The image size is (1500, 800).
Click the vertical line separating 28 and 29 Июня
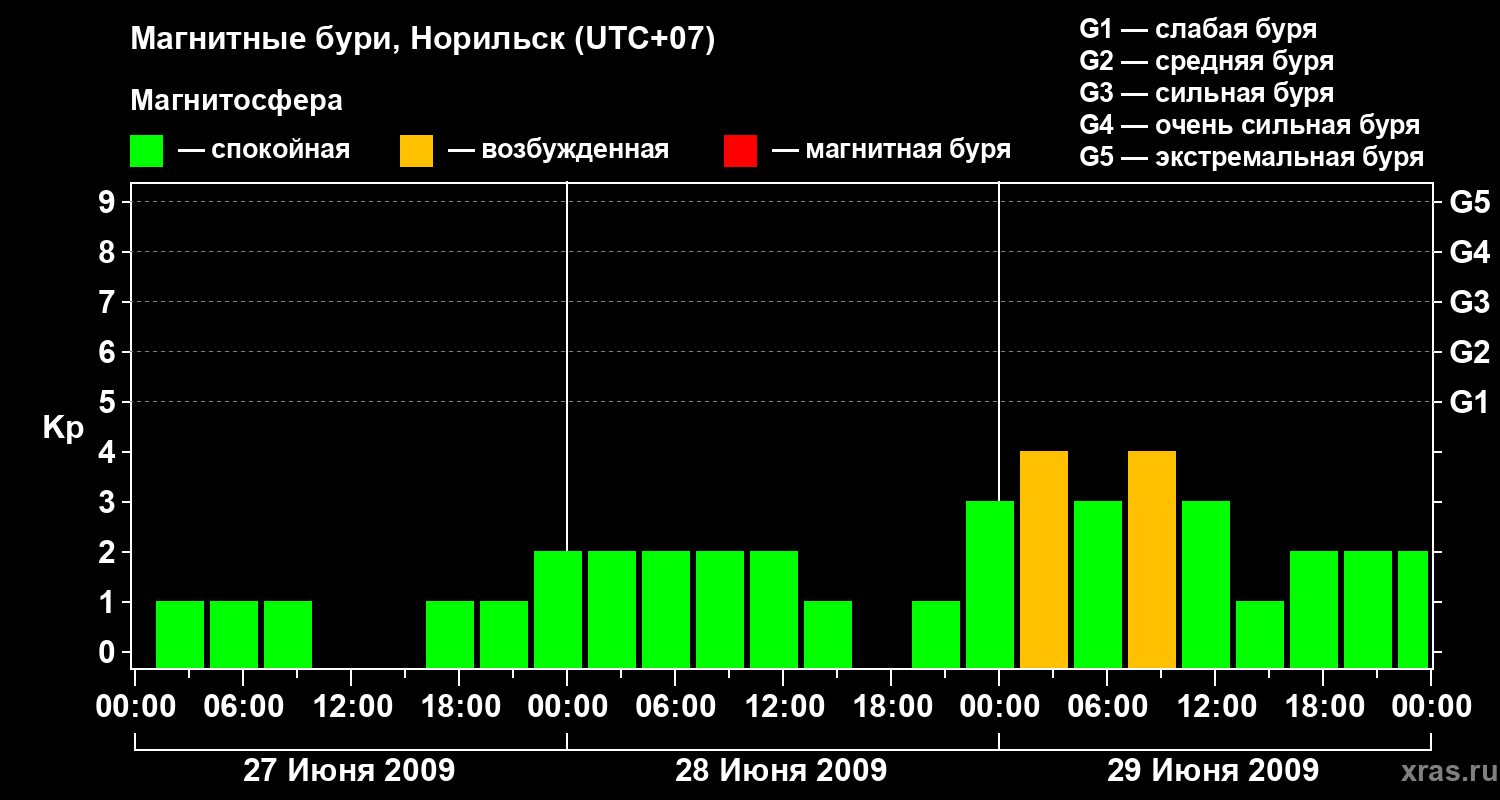coord(999,340)
